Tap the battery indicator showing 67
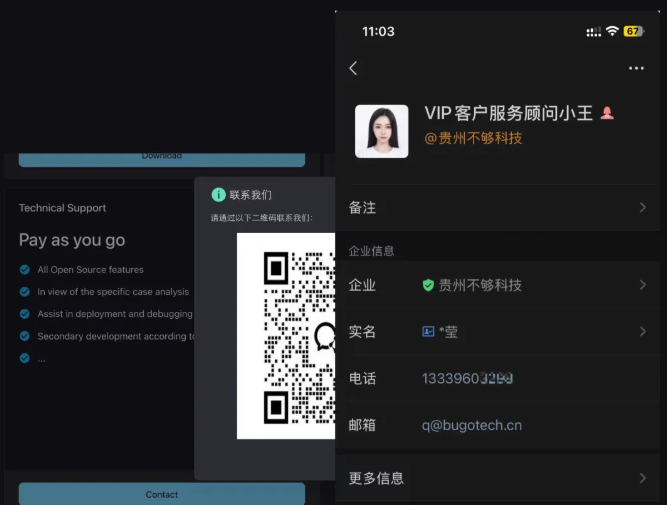The width and height of the screenshot is (667, 505). tap(634, 31)
